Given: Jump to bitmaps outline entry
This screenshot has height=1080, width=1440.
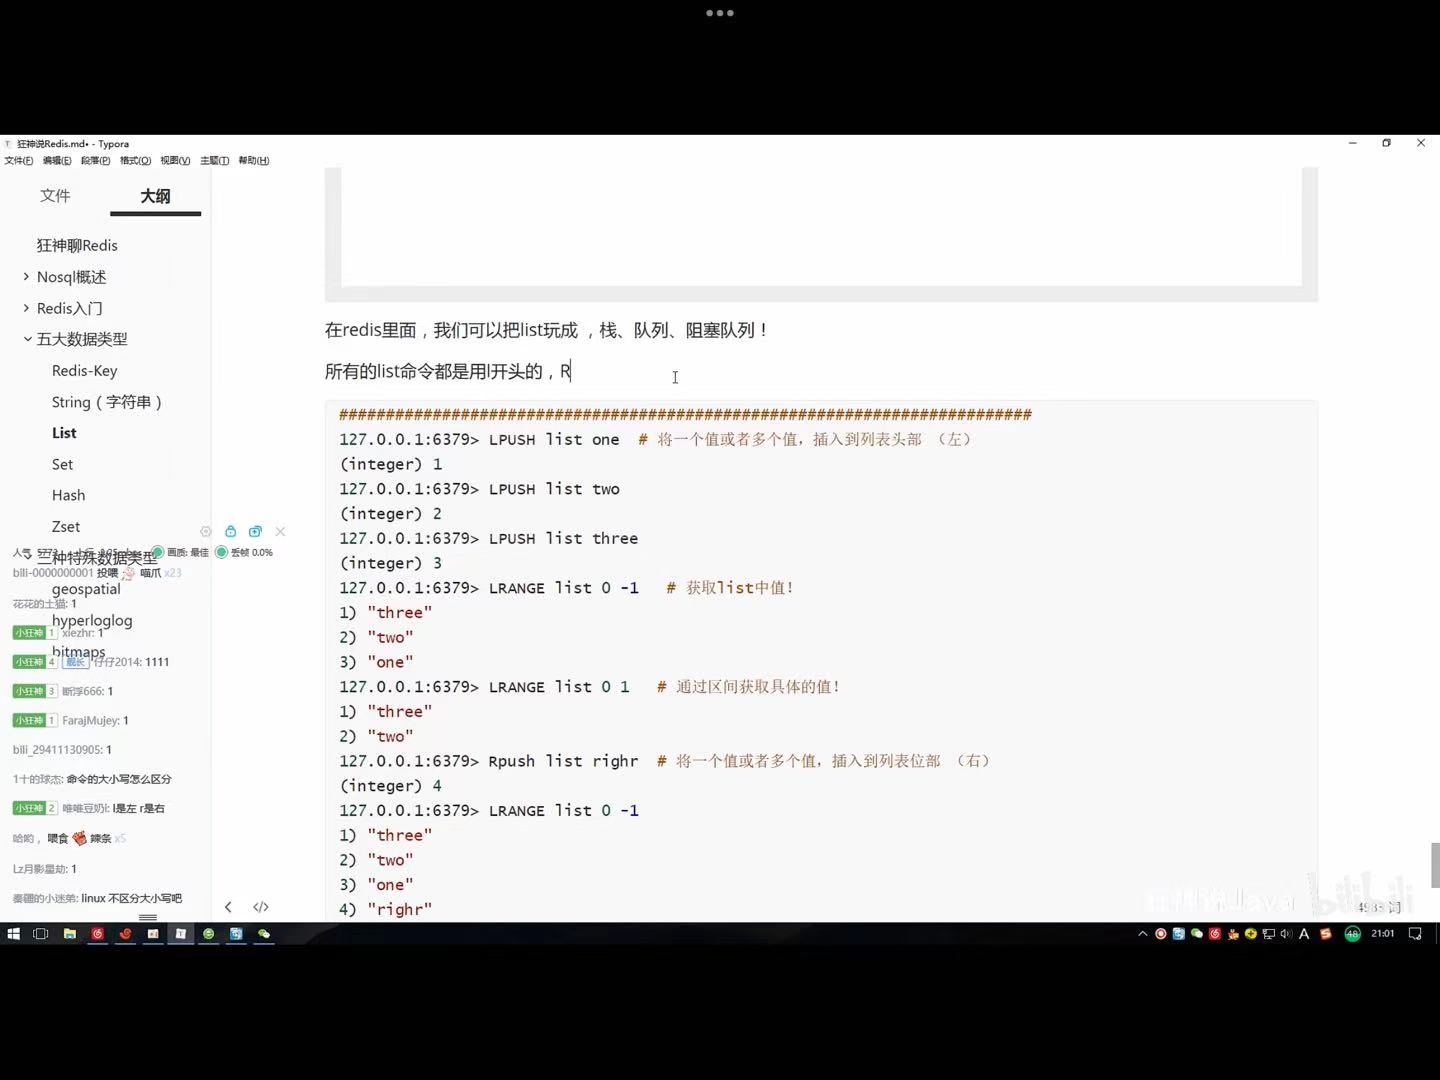Looking at the screenshot, I should (78, 652).
